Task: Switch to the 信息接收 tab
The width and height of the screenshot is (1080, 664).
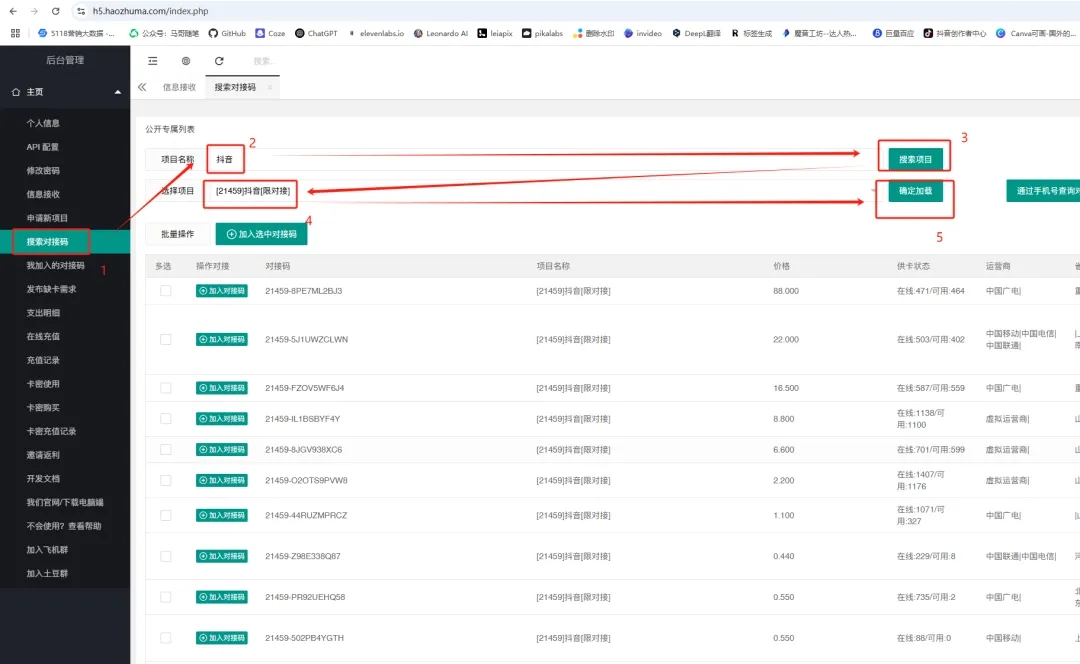Action: (179, 87)
